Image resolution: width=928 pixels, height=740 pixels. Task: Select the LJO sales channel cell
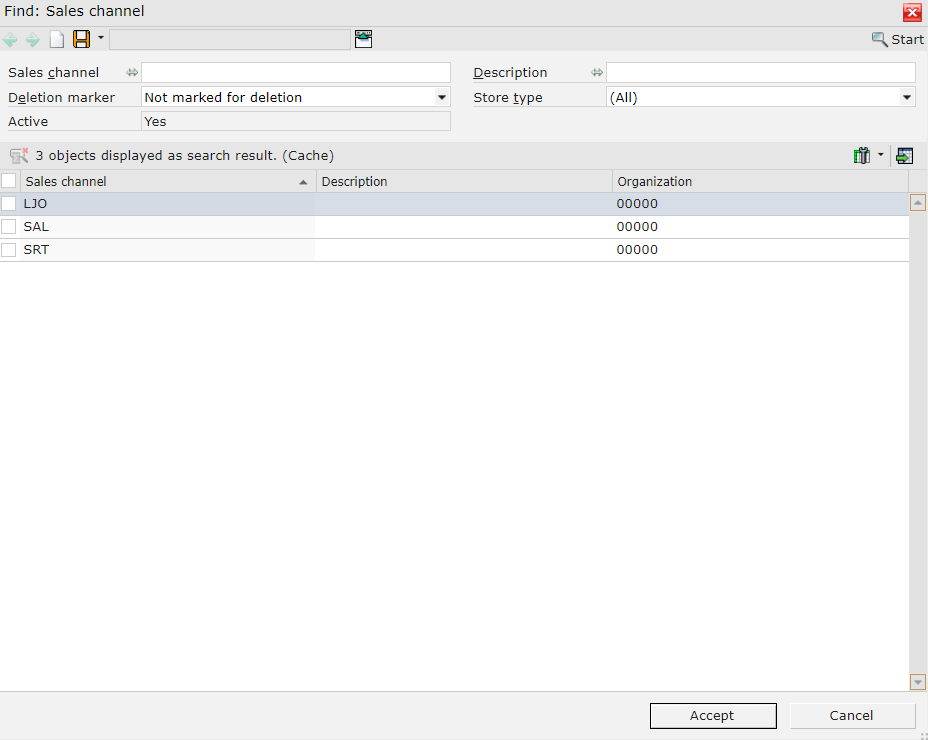point(167,204)
